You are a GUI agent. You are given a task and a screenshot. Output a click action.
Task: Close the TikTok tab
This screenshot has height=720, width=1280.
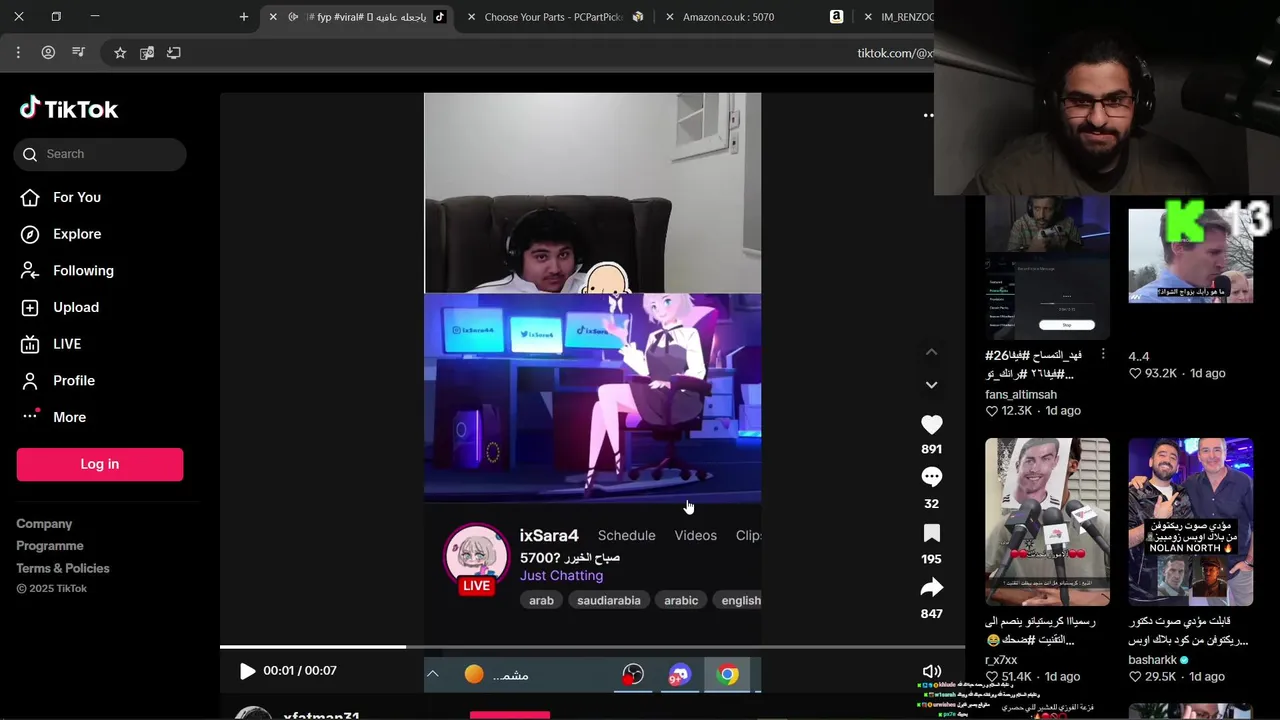click(273, 17)
